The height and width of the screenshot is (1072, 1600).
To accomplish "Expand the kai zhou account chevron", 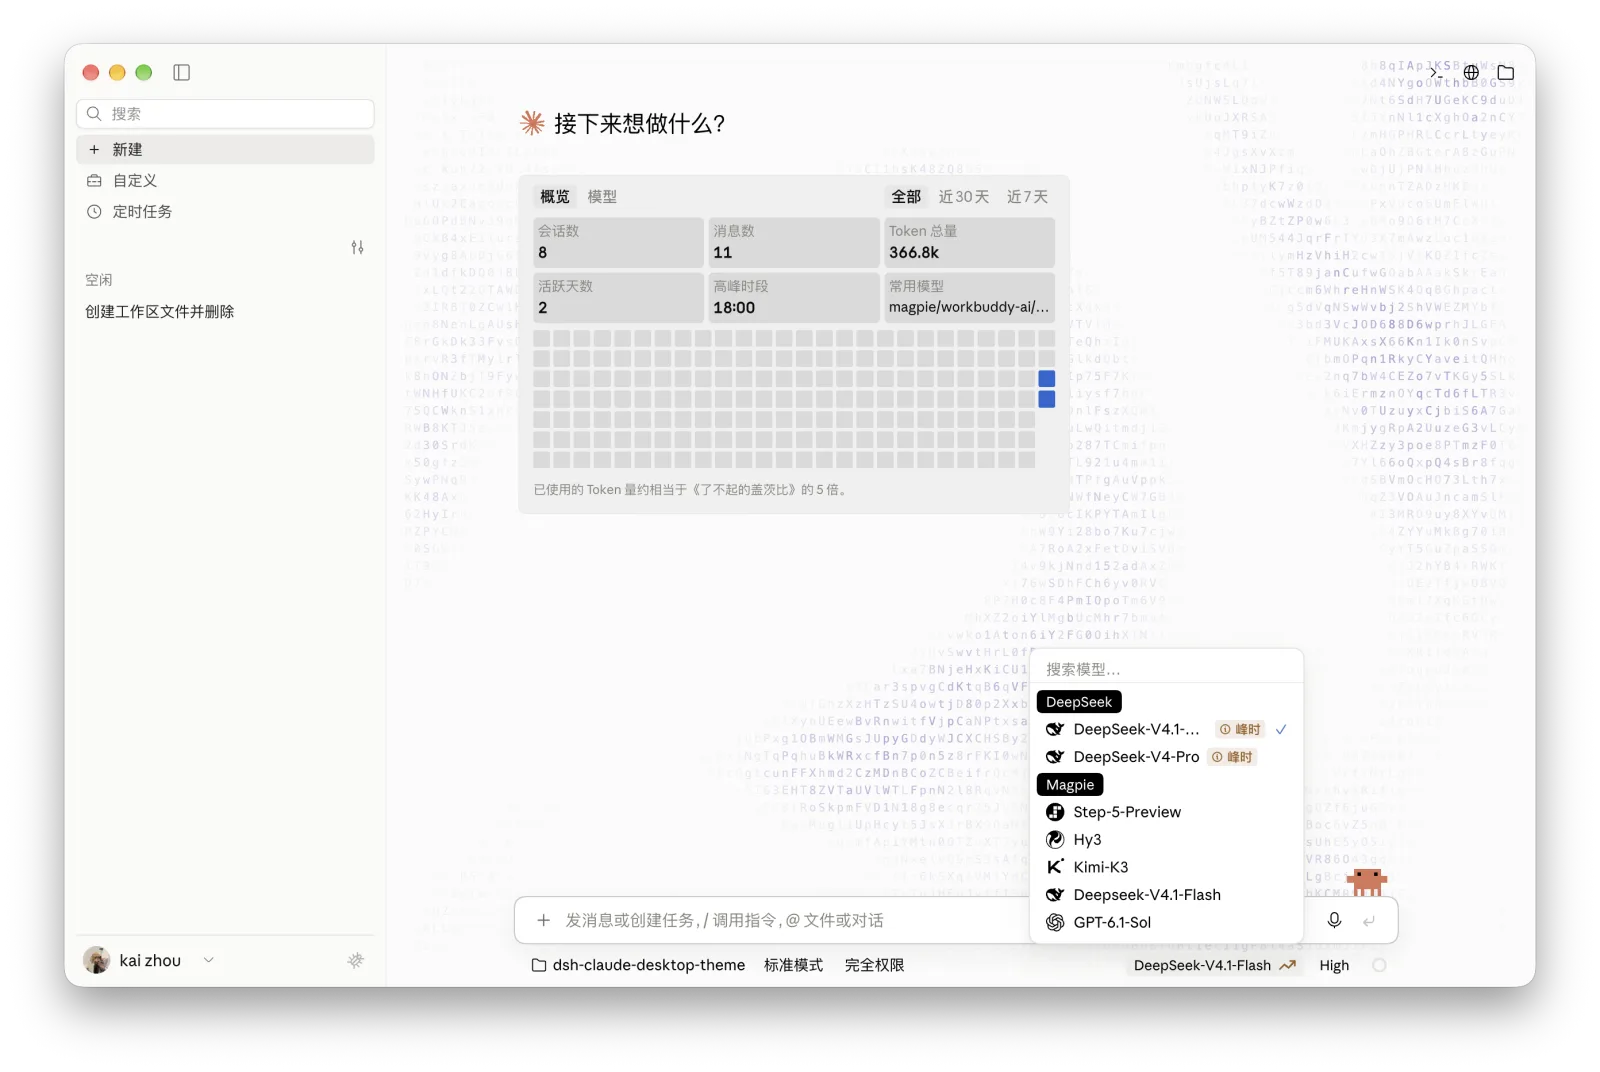I will point(209,960).
